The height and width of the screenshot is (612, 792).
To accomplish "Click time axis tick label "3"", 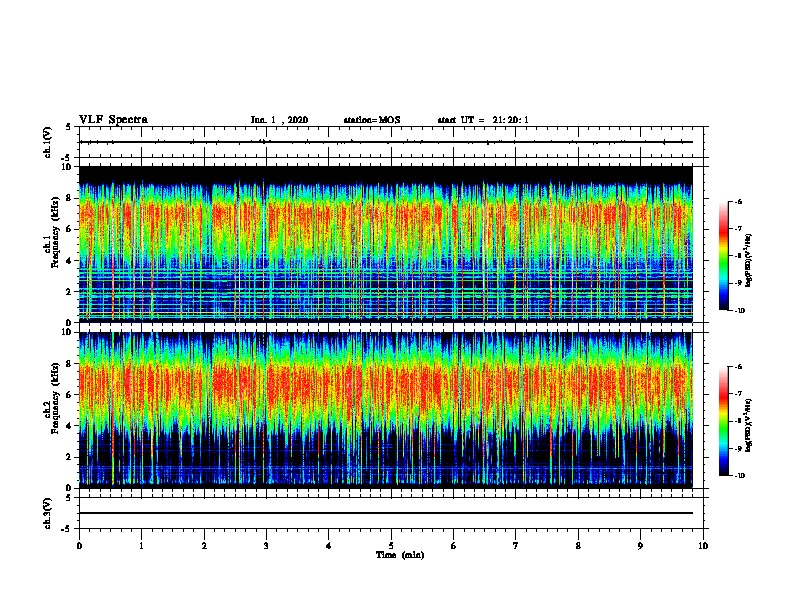I will pos(266,545).
